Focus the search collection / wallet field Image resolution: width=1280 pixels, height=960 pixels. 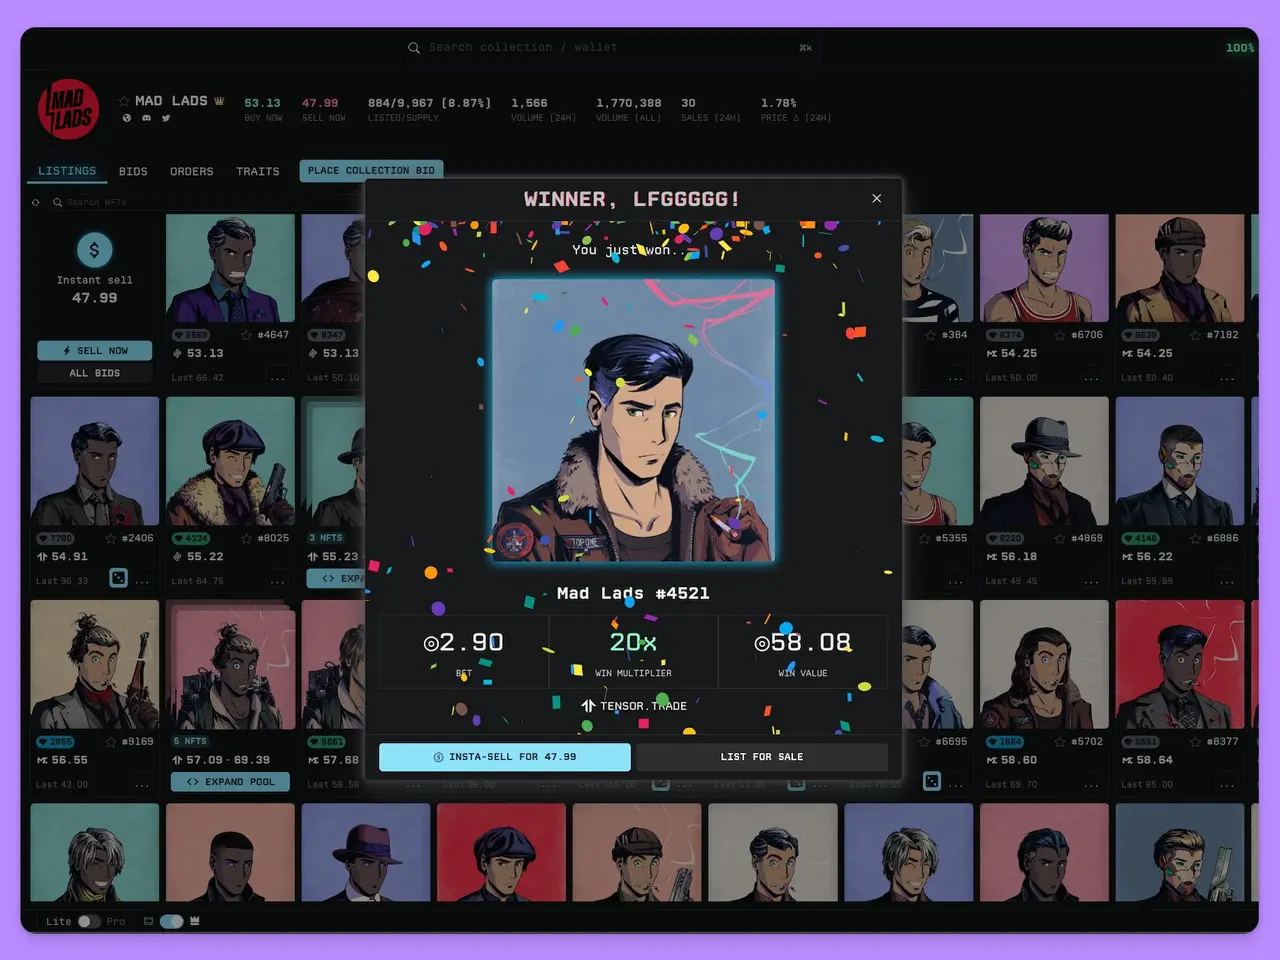pos(610,47)
